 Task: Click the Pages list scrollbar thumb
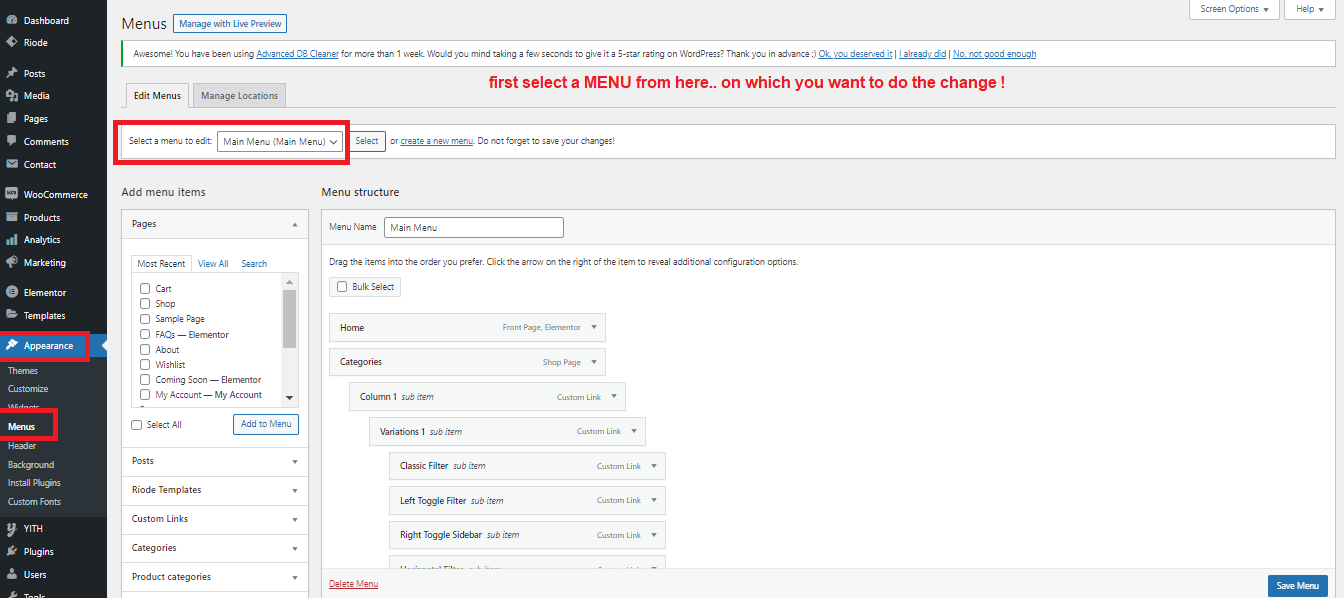pos(290,319)
